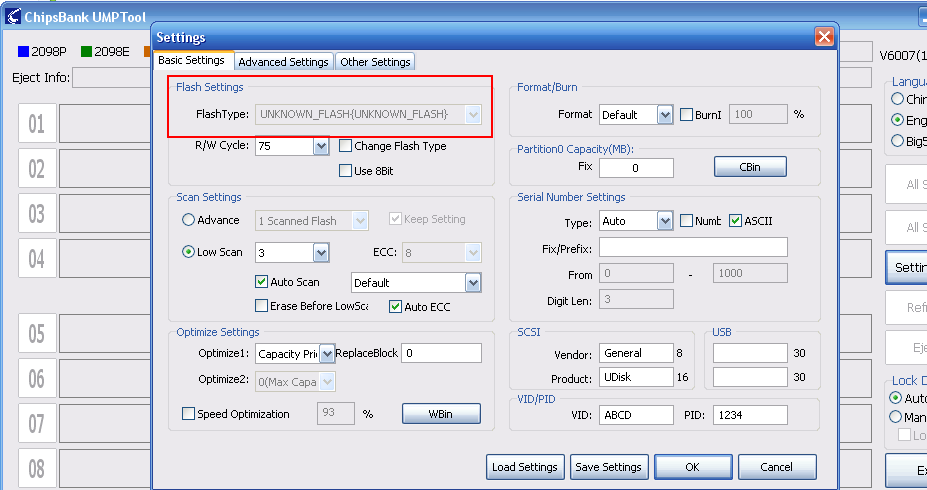
Task: Select Auto lock radio in main window
Action: [x=896, y=398]
